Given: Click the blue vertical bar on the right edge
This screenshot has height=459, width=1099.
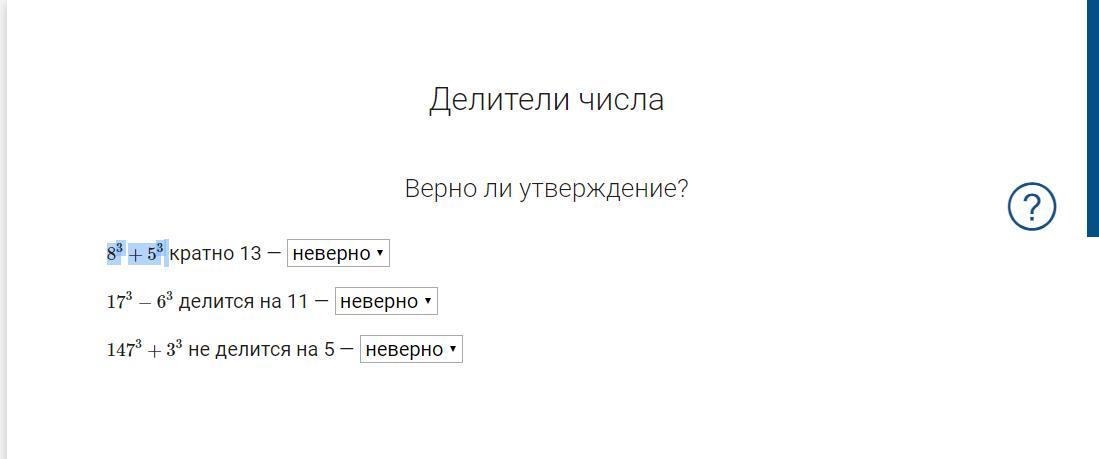Looking at the screenshot, I should pyautogui.click(x=1093, y=118).
